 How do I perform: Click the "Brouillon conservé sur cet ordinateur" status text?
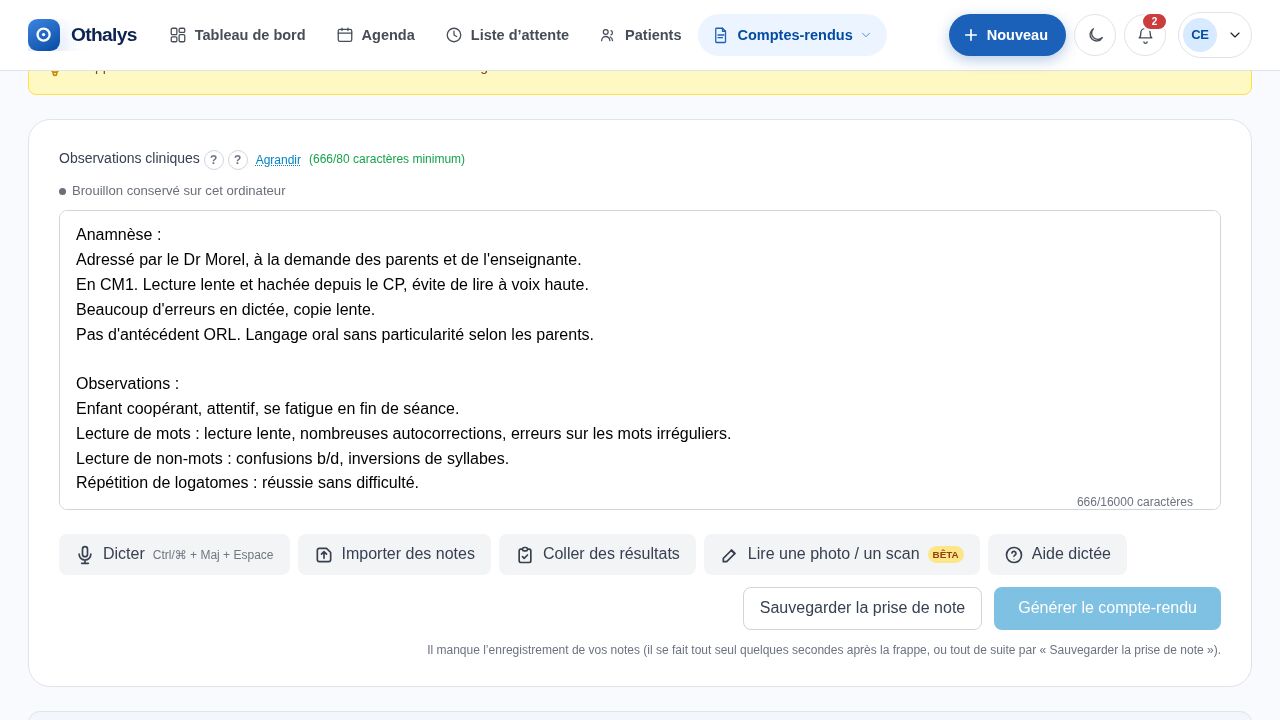(x=178, y=191)
